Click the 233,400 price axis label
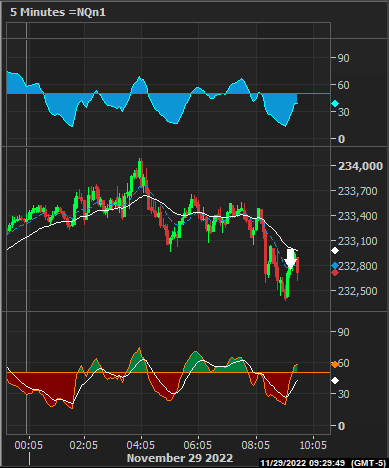The height and width of the screenshot is (468, 389). (x=357, y=216)
